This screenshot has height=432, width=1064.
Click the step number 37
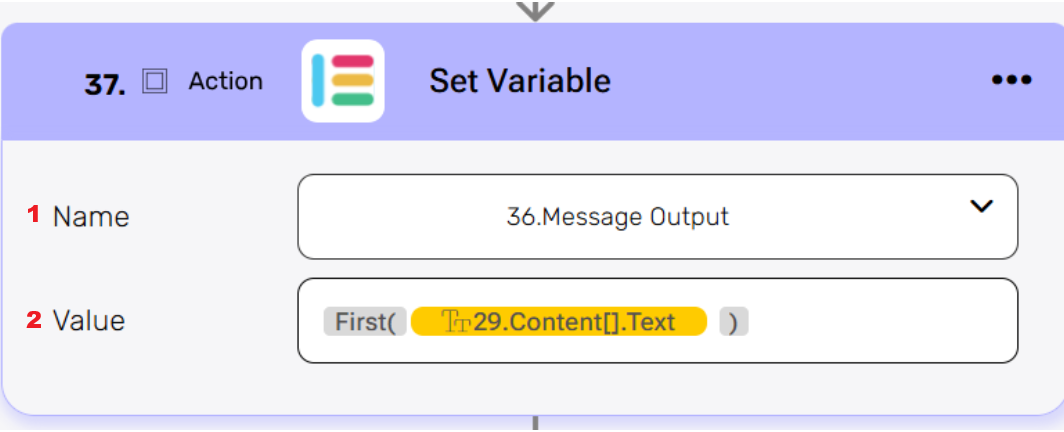click(x=104, y=84)
